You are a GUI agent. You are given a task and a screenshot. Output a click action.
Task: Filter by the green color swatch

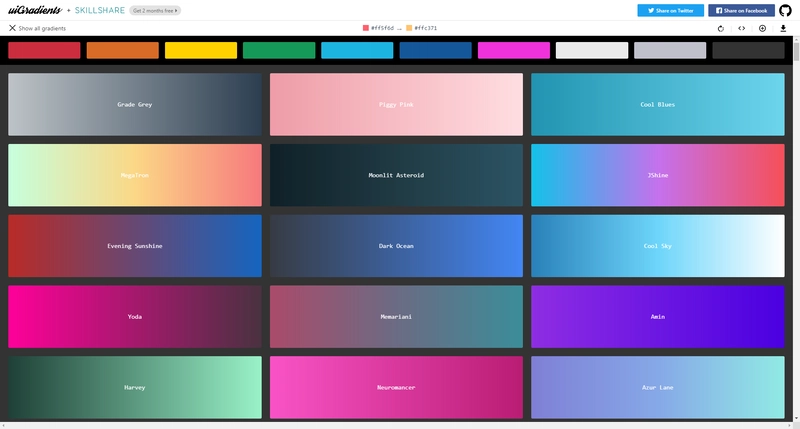click(x=279, y=50)
